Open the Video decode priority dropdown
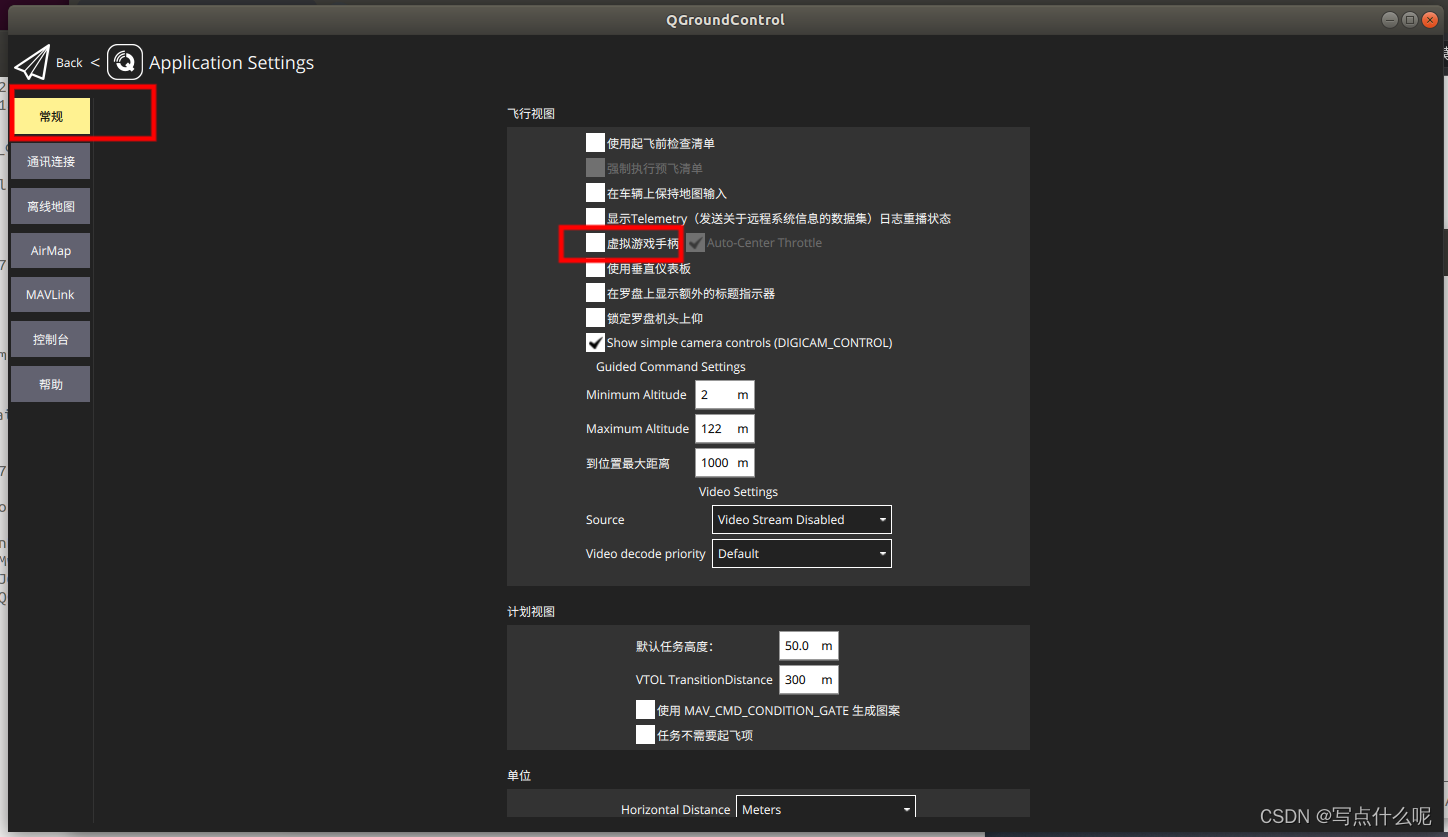The height and width of the screenshot is (837, 1448). pyautogui.click(x=801, y=554)
